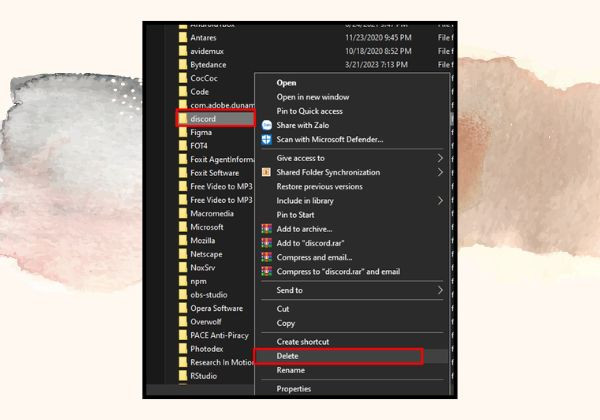This screenshot has width=600, height=420.
Task: Click the Mozilla folder icon
Action: tap(183, 241)
